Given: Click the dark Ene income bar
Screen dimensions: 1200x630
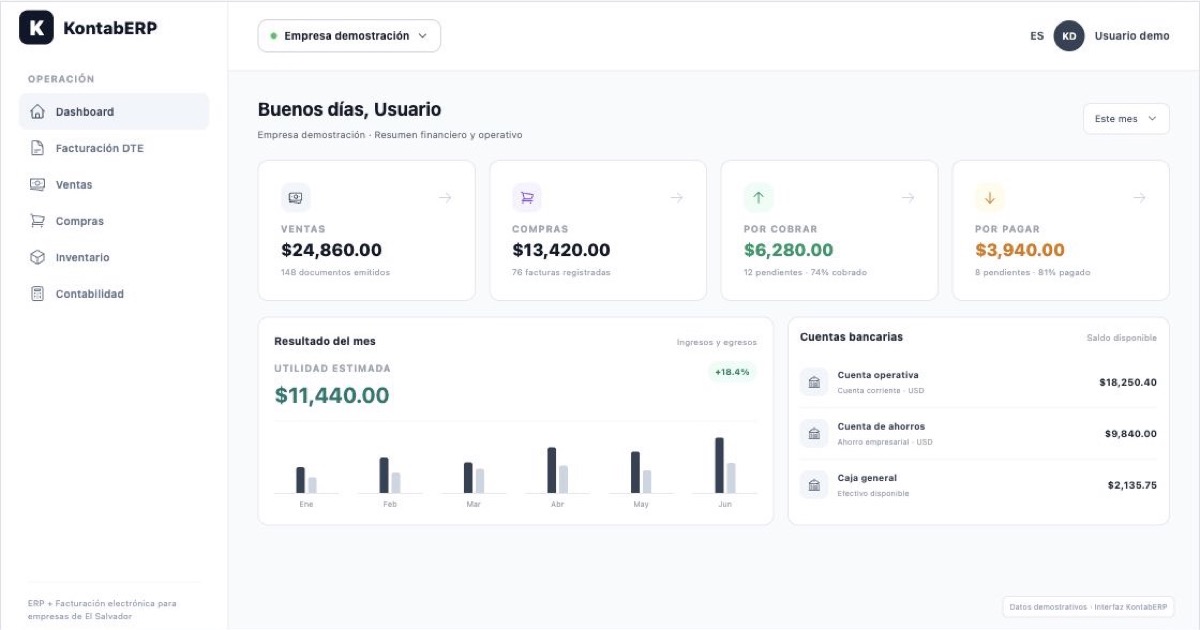Looking at the screenshot, I should coord(300,480).
